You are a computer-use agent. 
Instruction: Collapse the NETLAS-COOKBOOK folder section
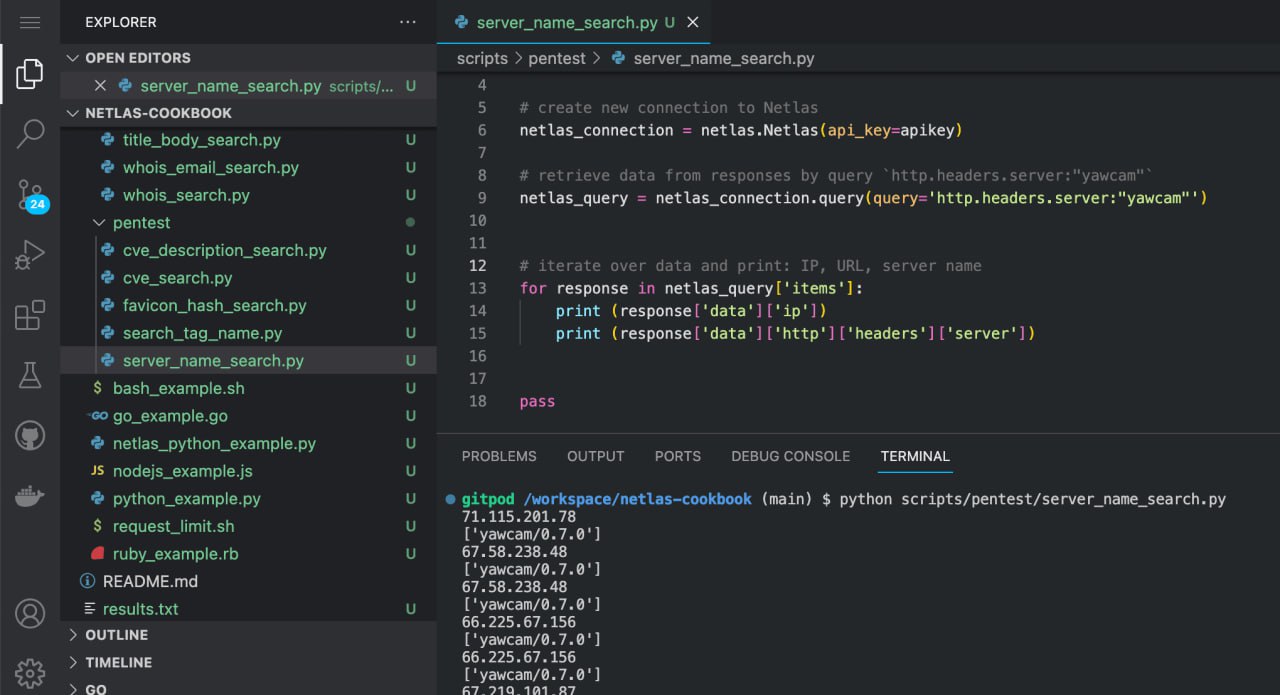(248, 113)
